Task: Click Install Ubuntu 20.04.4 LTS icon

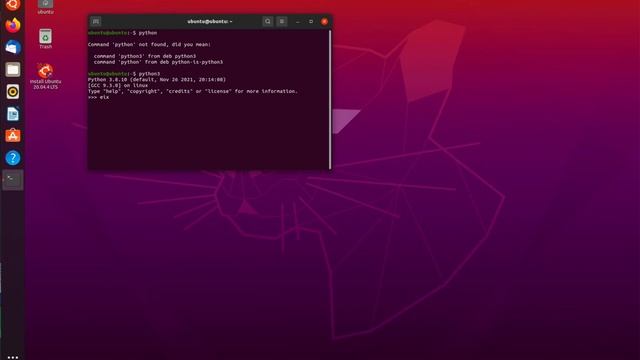Action: (45, 76)
